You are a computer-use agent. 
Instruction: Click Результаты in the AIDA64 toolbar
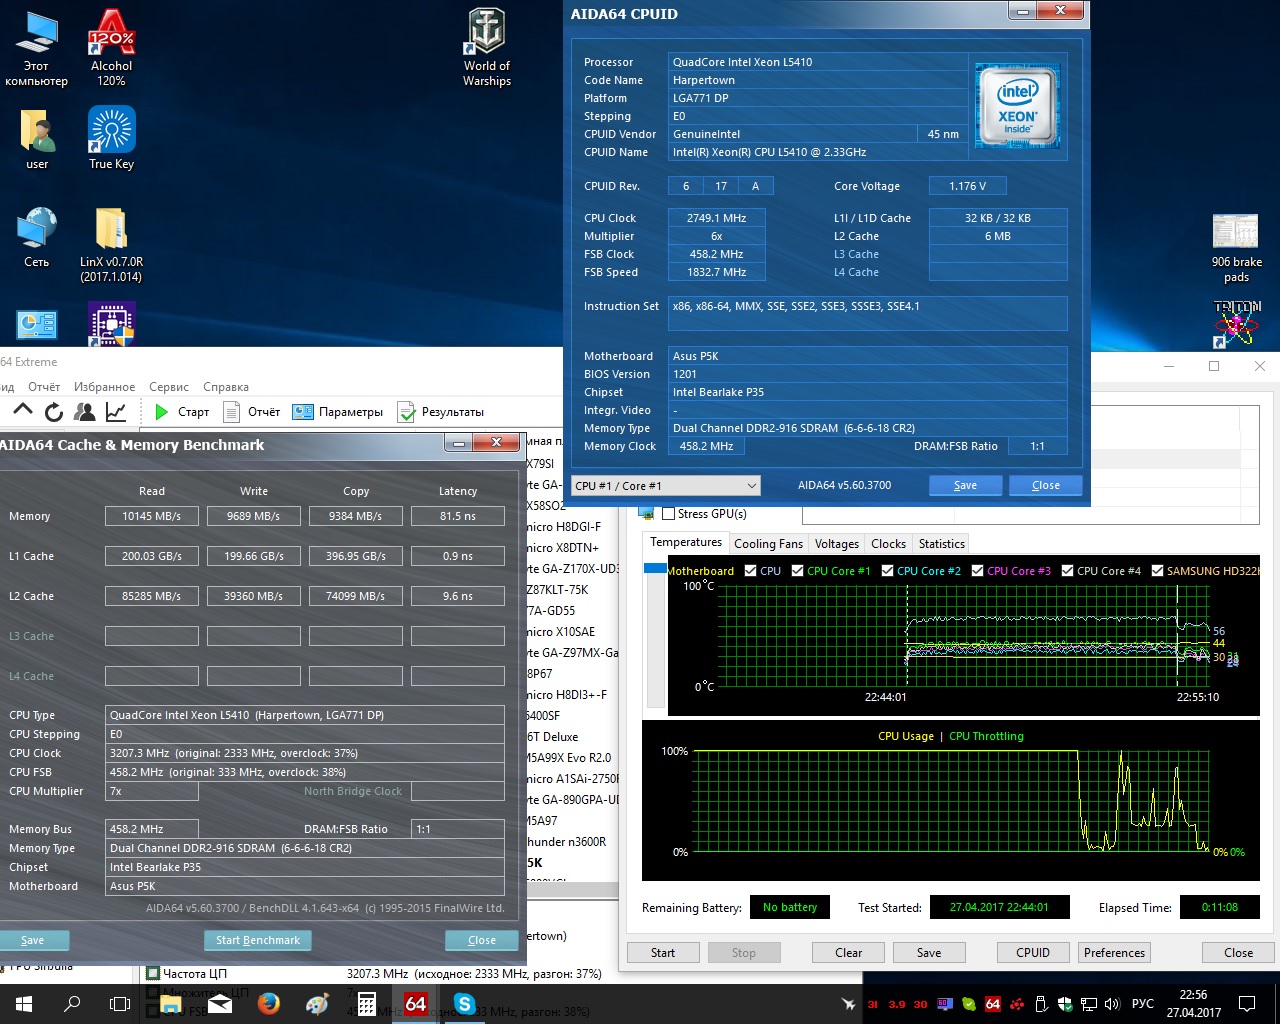(x=441, y=412)
